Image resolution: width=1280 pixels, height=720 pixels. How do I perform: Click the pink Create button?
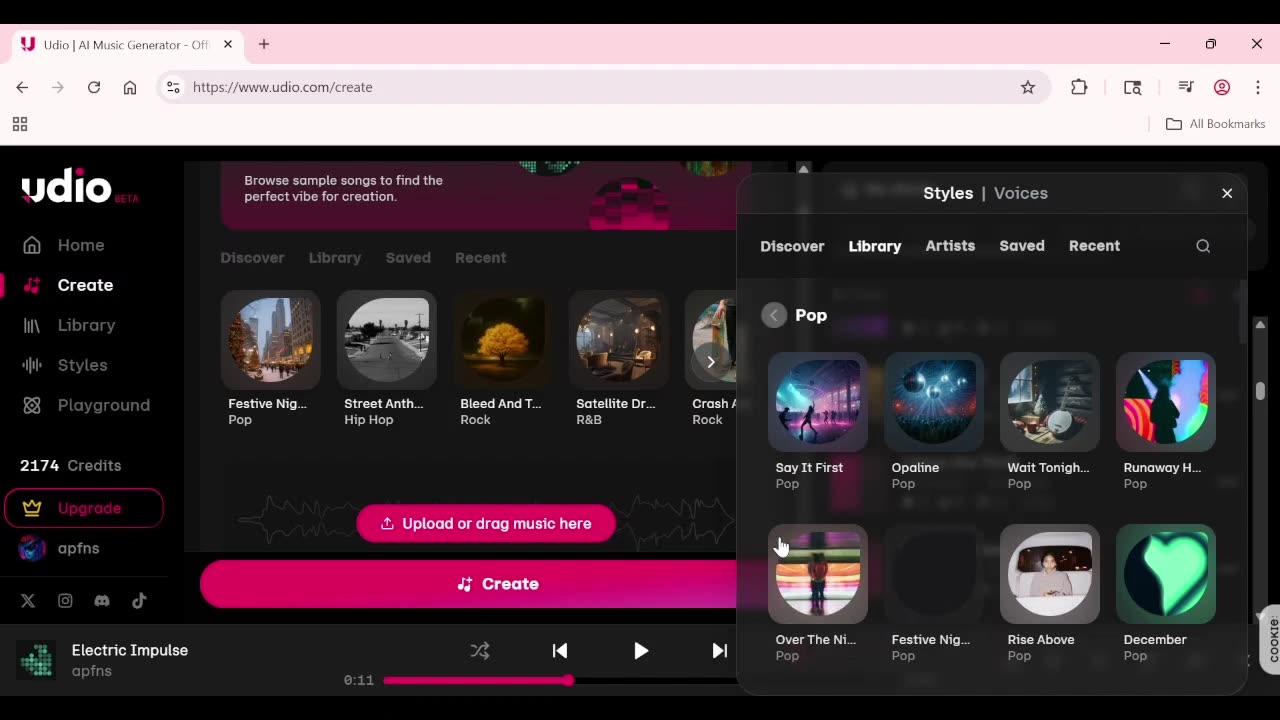(468, 584)
